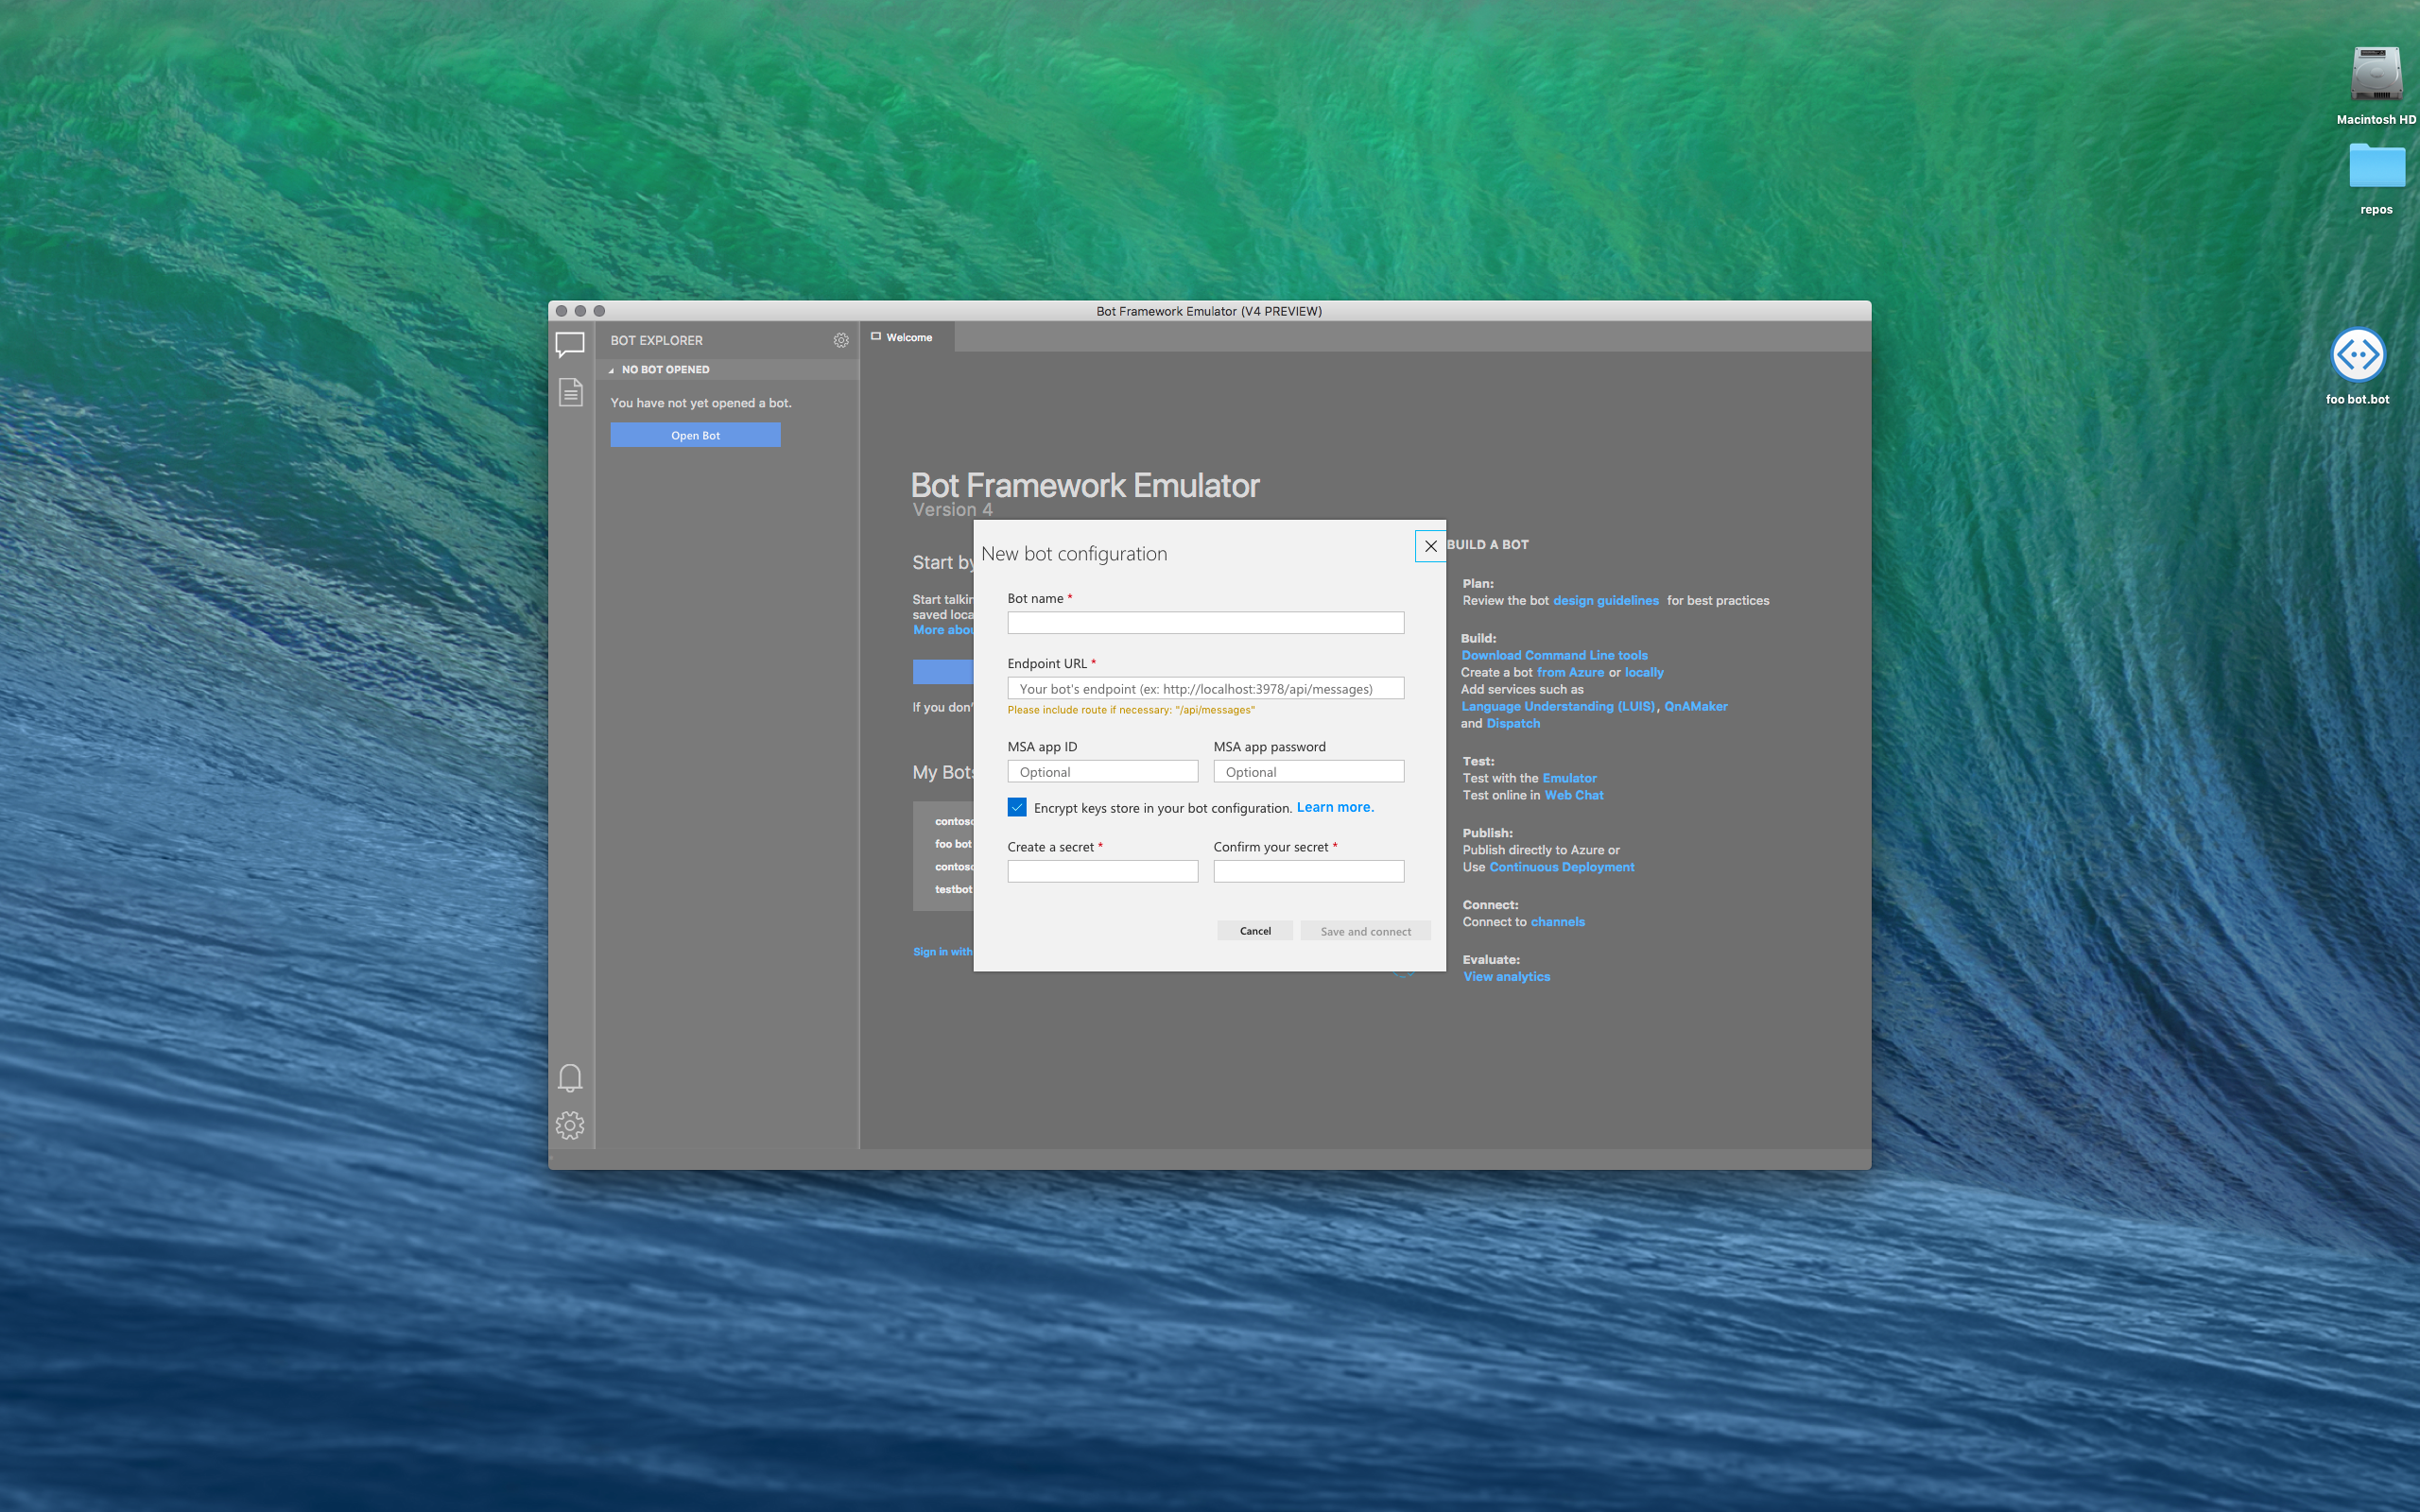The width and height of the screenshot is (2420, 1512).
Task: Click the More about link on Welcome page
Action: click(942, 630)
